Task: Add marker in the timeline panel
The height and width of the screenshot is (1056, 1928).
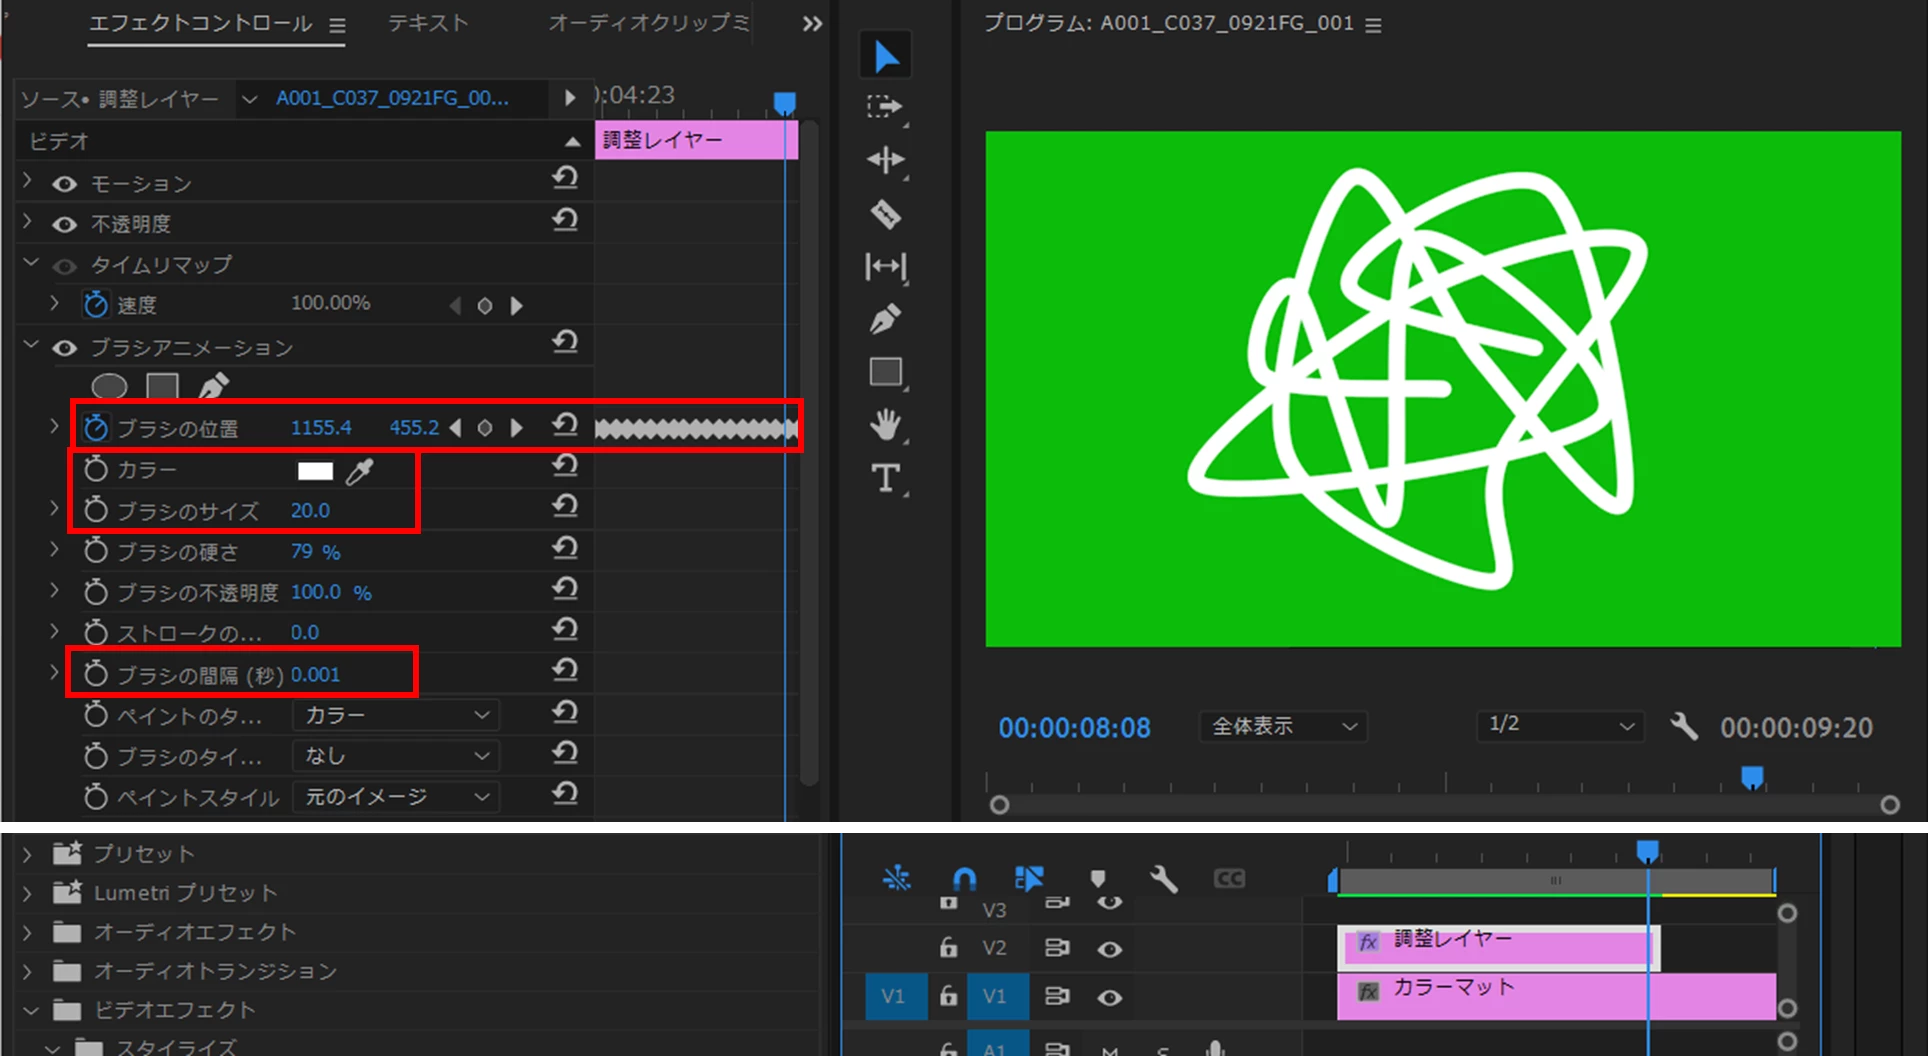Action: click(x=1098, y=879)
